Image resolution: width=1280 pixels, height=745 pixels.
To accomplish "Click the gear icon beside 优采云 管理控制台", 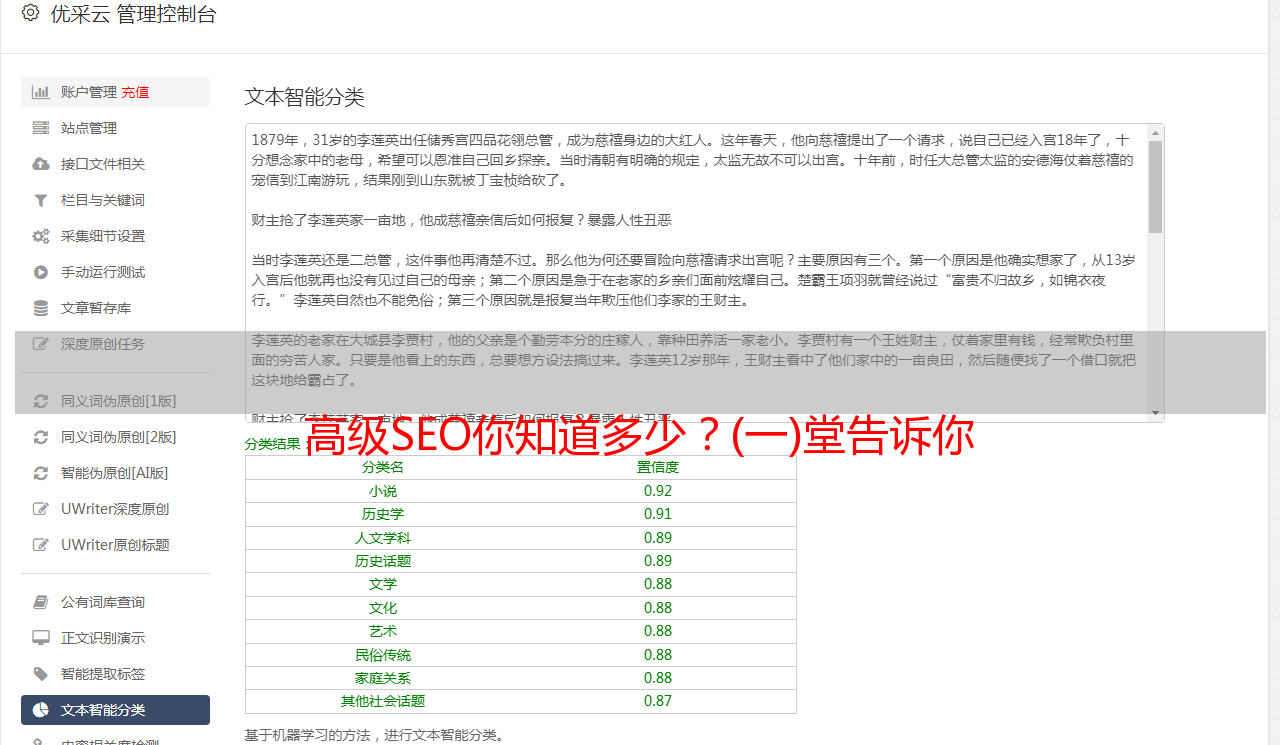I will [x=30, y=13].
